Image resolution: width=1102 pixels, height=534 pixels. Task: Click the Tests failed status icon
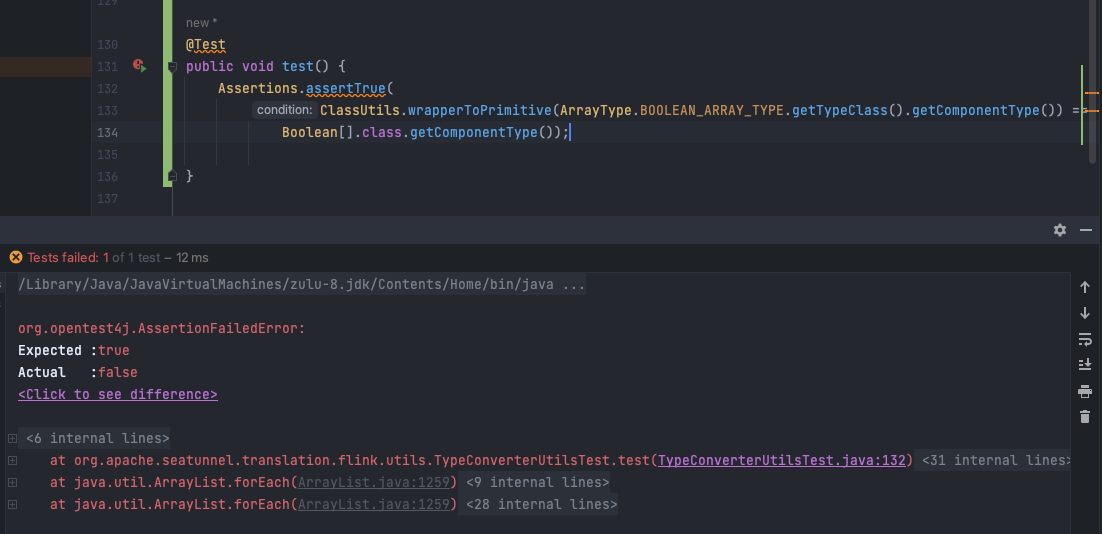coord(15,257)
